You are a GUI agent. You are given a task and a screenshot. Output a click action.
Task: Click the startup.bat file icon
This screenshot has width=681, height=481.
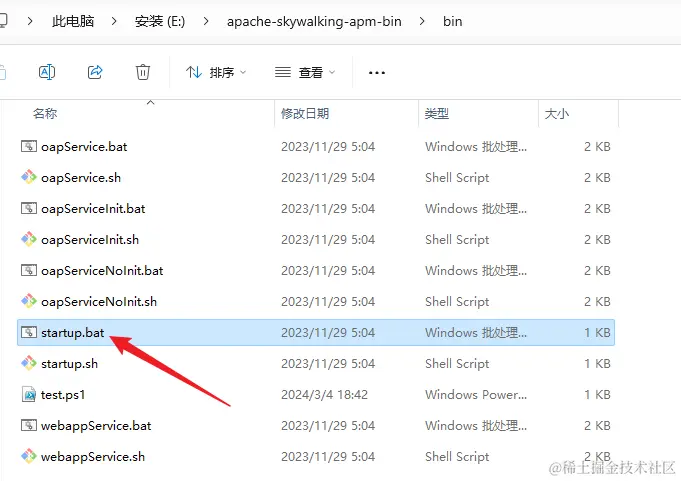[29, 333]
